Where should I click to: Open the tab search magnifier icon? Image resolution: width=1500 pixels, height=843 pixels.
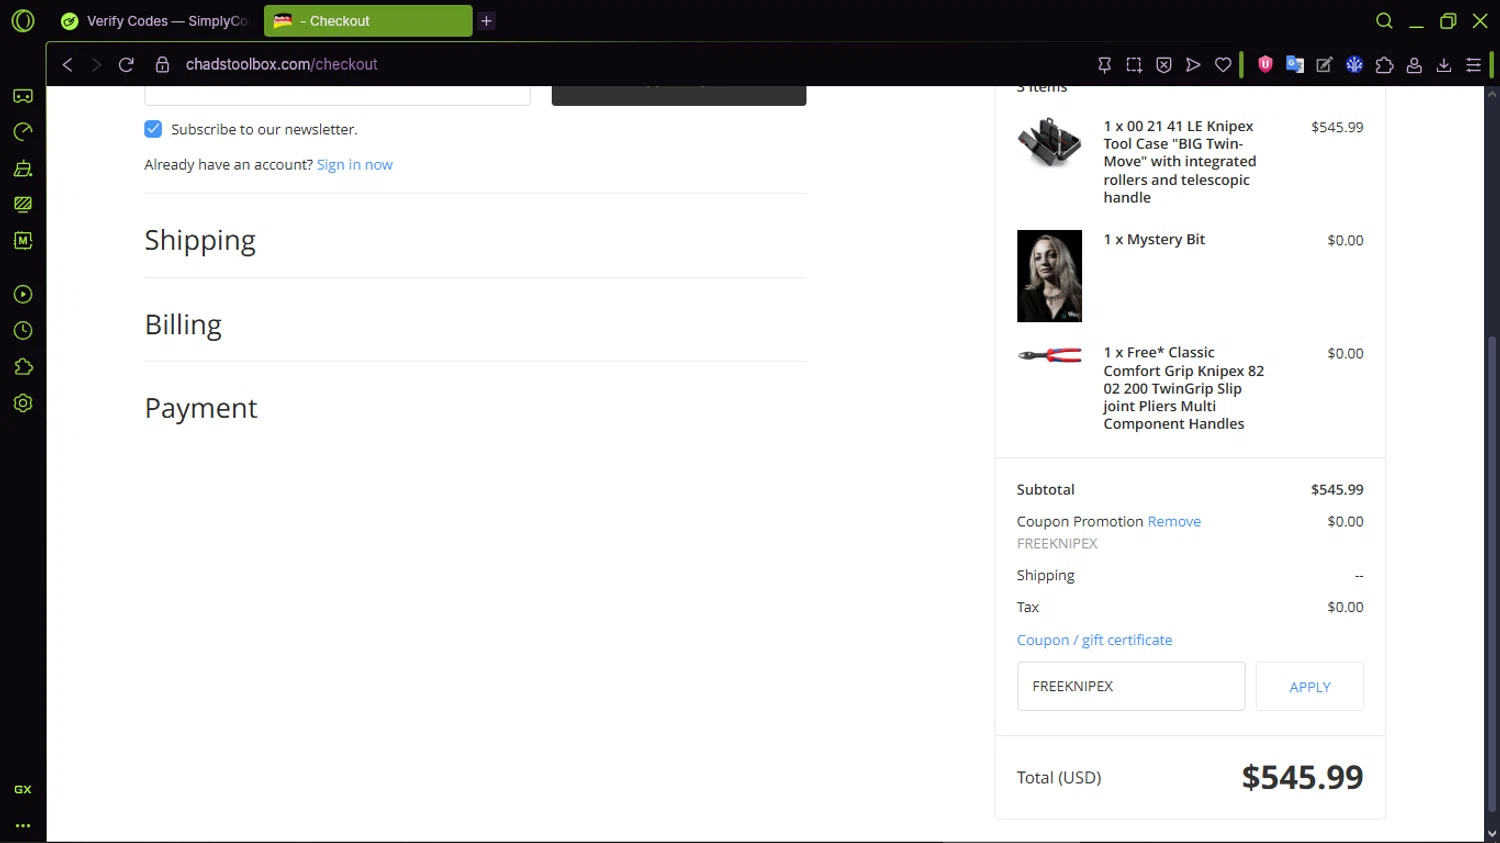(1384, 21)
